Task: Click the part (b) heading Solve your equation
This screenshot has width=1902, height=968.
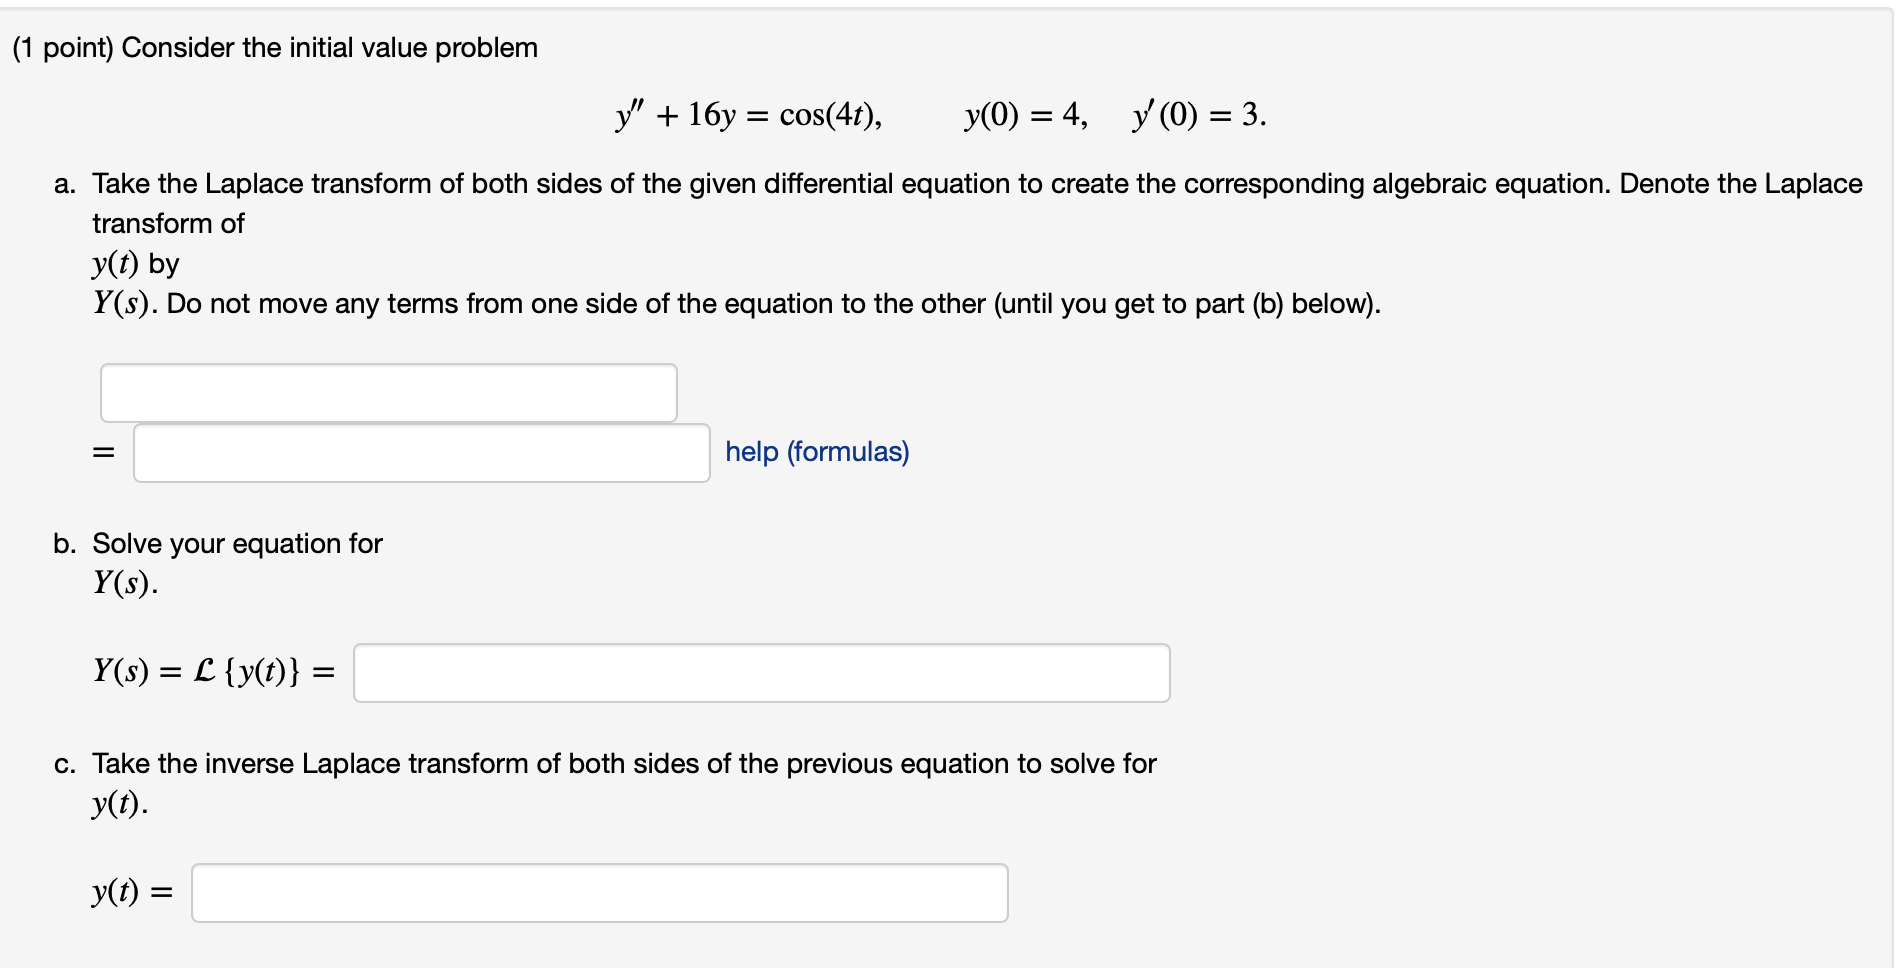Action: [237, 543]
